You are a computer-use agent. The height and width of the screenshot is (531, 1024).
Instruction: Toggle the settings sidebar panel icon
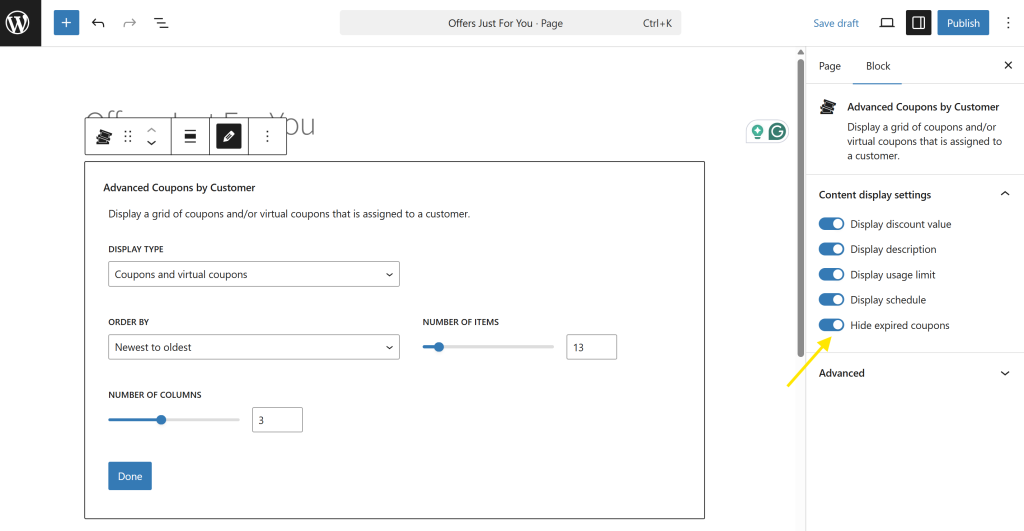coord(918,23)
